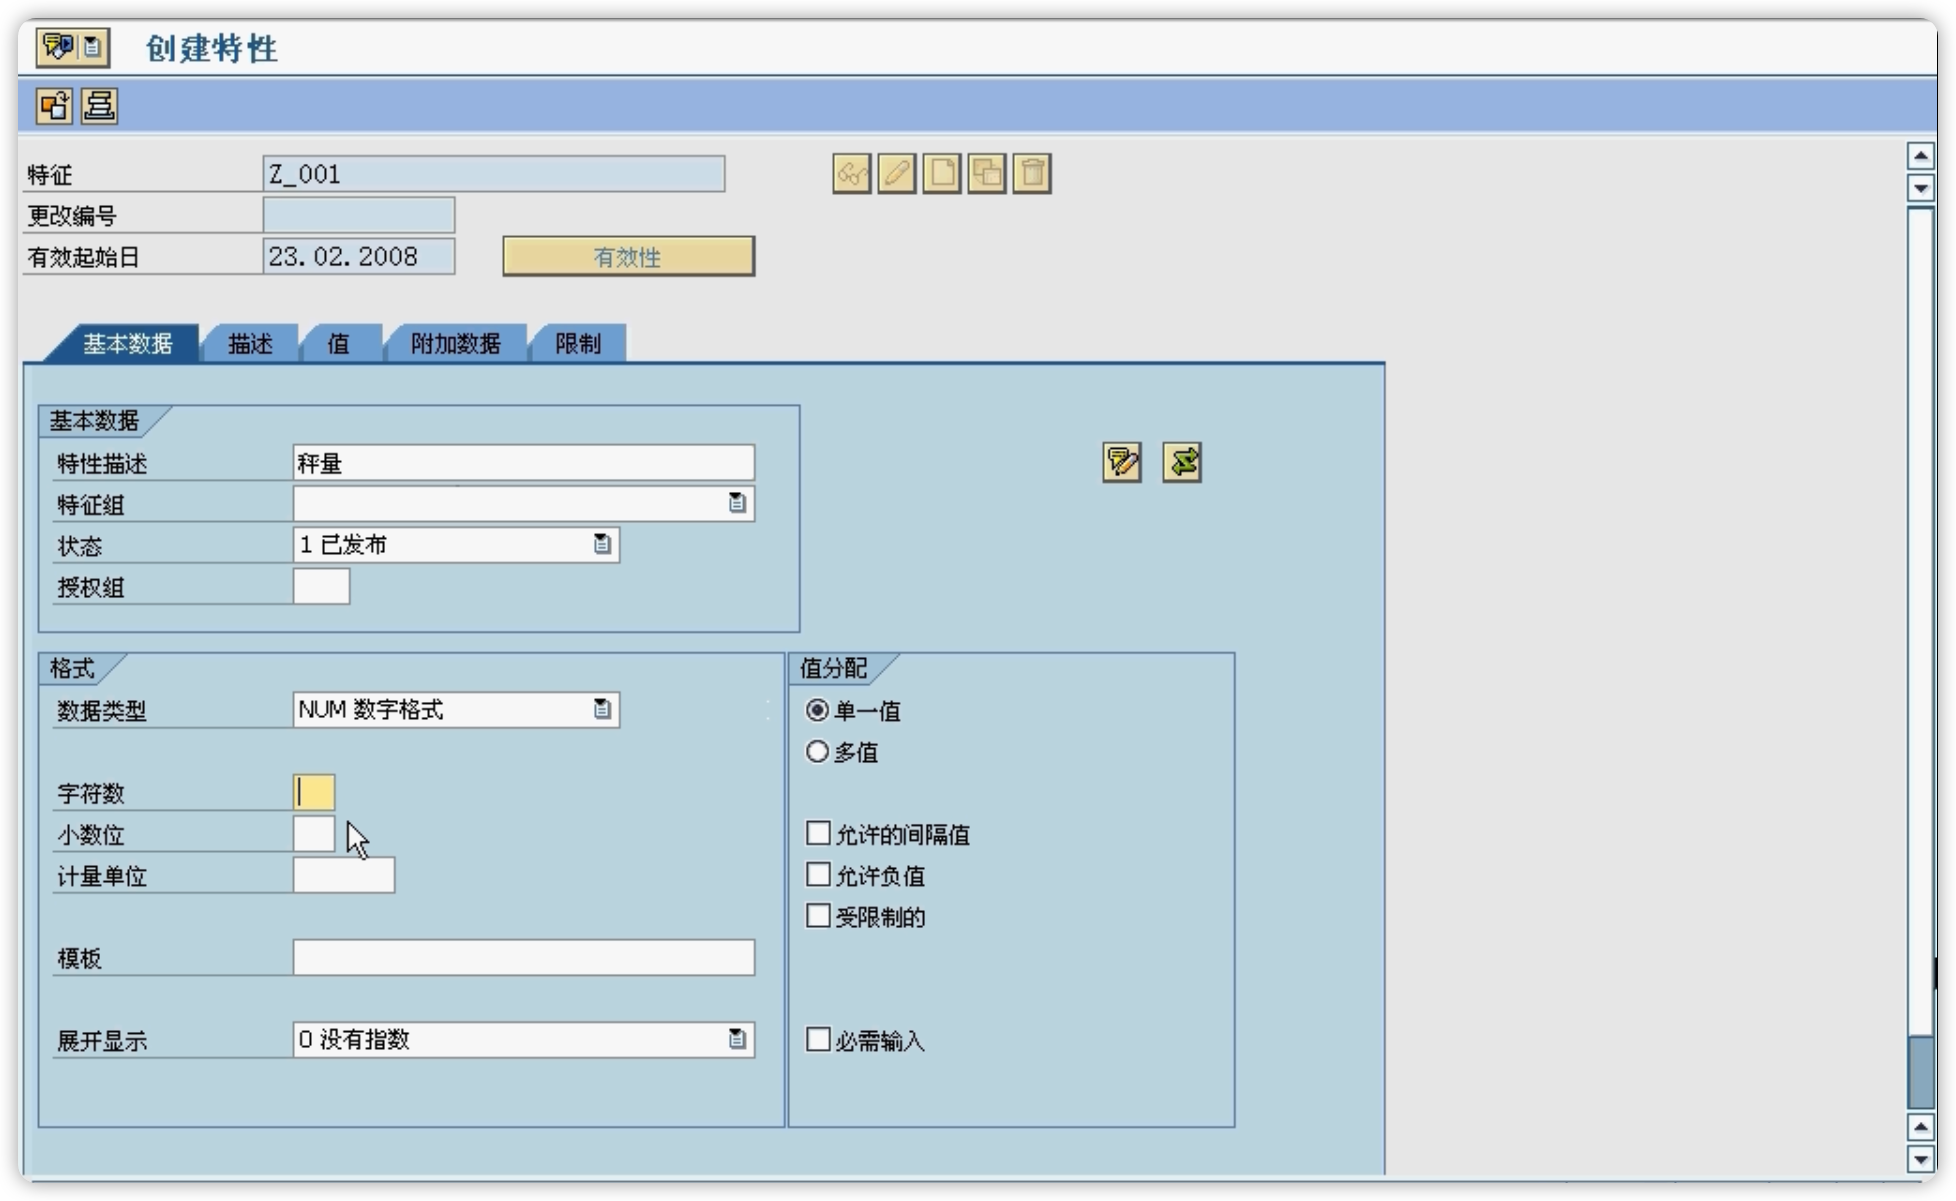
Task: Click the 计量单位 input field
Action: tap(343, 875)
